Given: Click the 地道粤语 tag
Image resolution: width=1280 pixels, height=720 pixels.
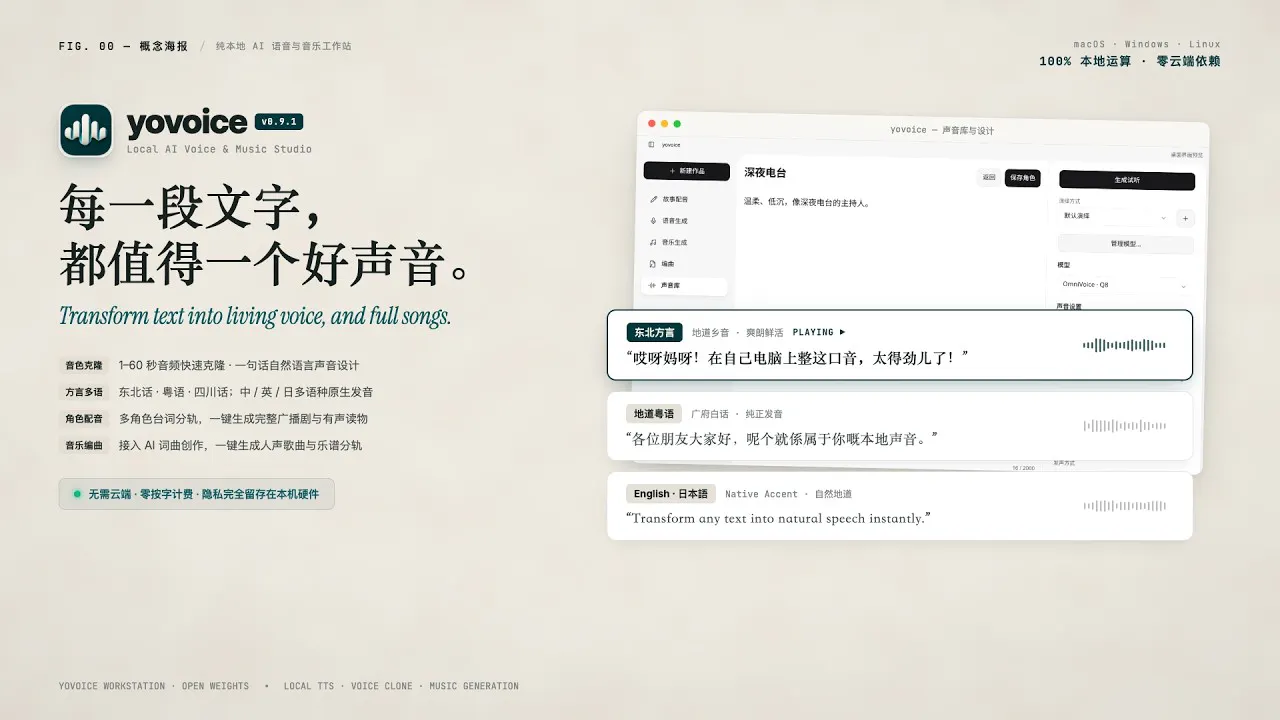Looking at the screenshot, I should click(x=655, y=414).
